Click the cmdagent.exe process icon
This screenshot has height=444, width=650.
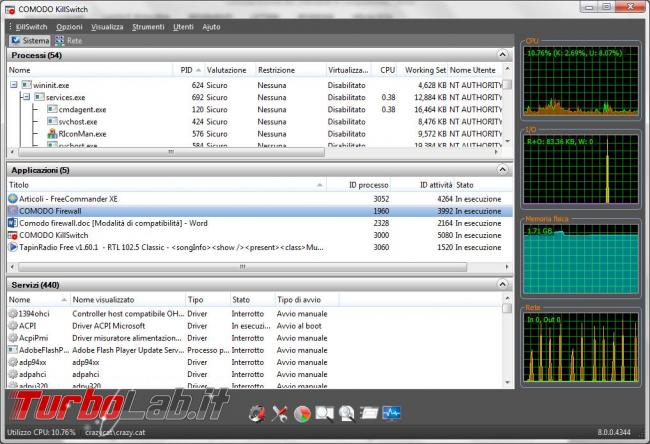coord(52,109)
